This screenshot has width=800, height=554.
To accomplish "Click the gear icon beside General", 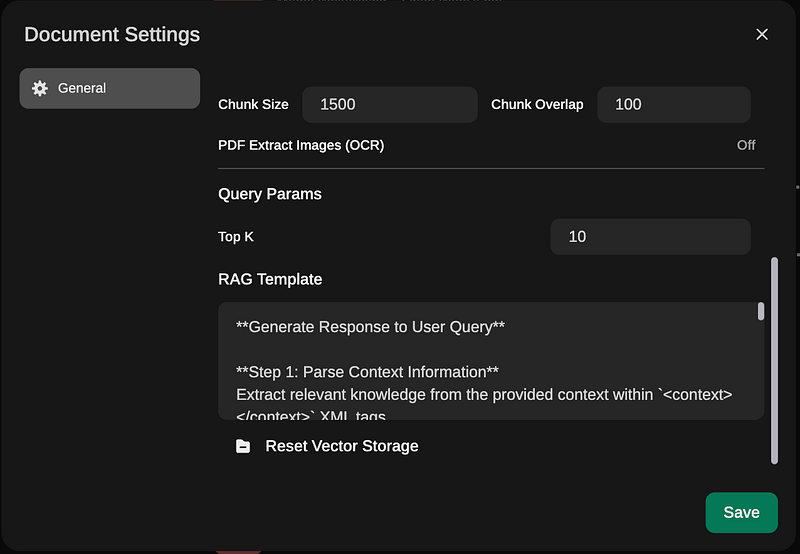I will pyautogui.click(x=40, y=88).
